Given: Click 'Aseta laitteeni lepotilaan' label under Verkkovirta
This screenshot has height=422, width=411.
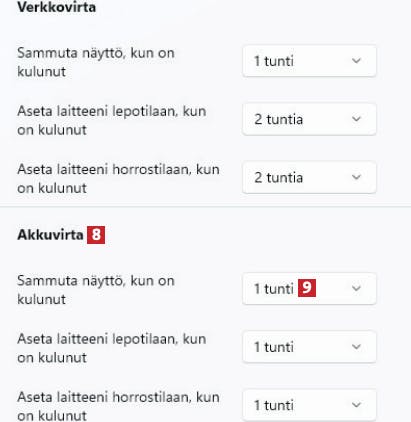Looking at the screenshot, I should pyautogui.click(x=112, y=120).
